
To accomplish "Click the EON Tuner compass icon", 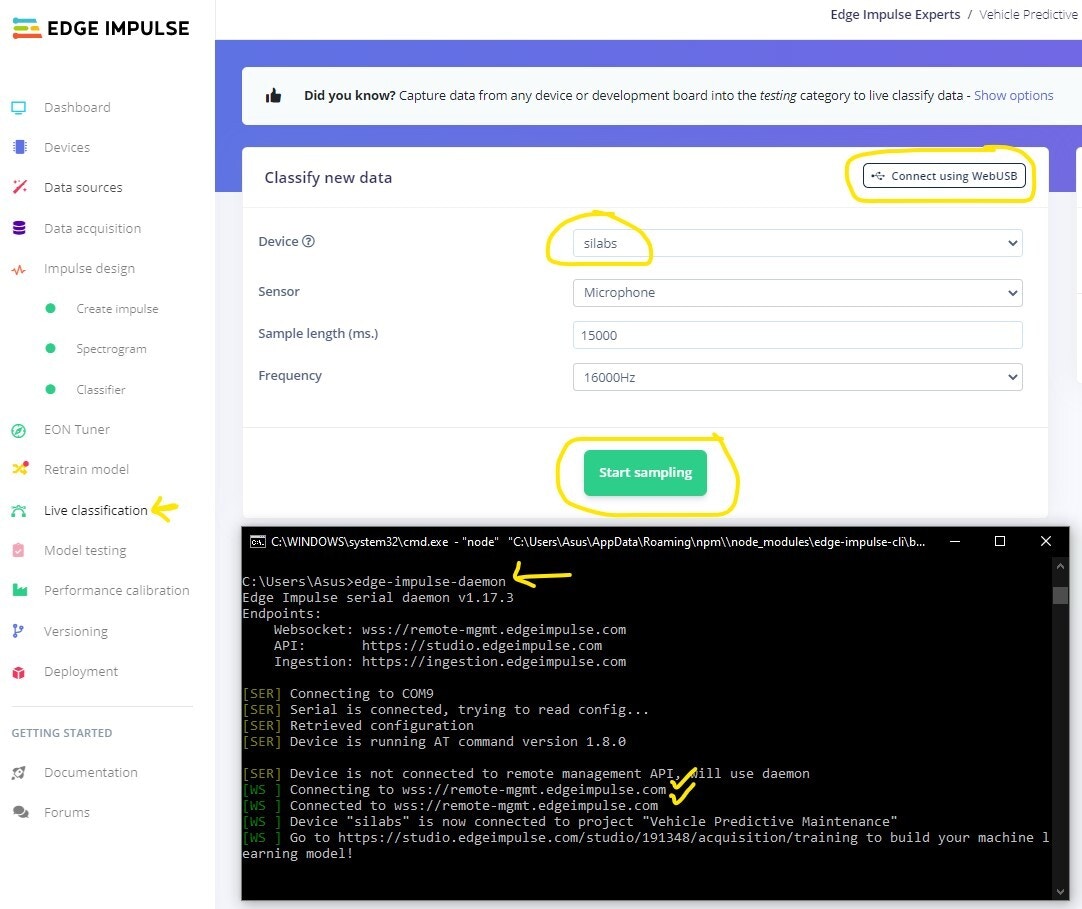I will pos(19,431).
